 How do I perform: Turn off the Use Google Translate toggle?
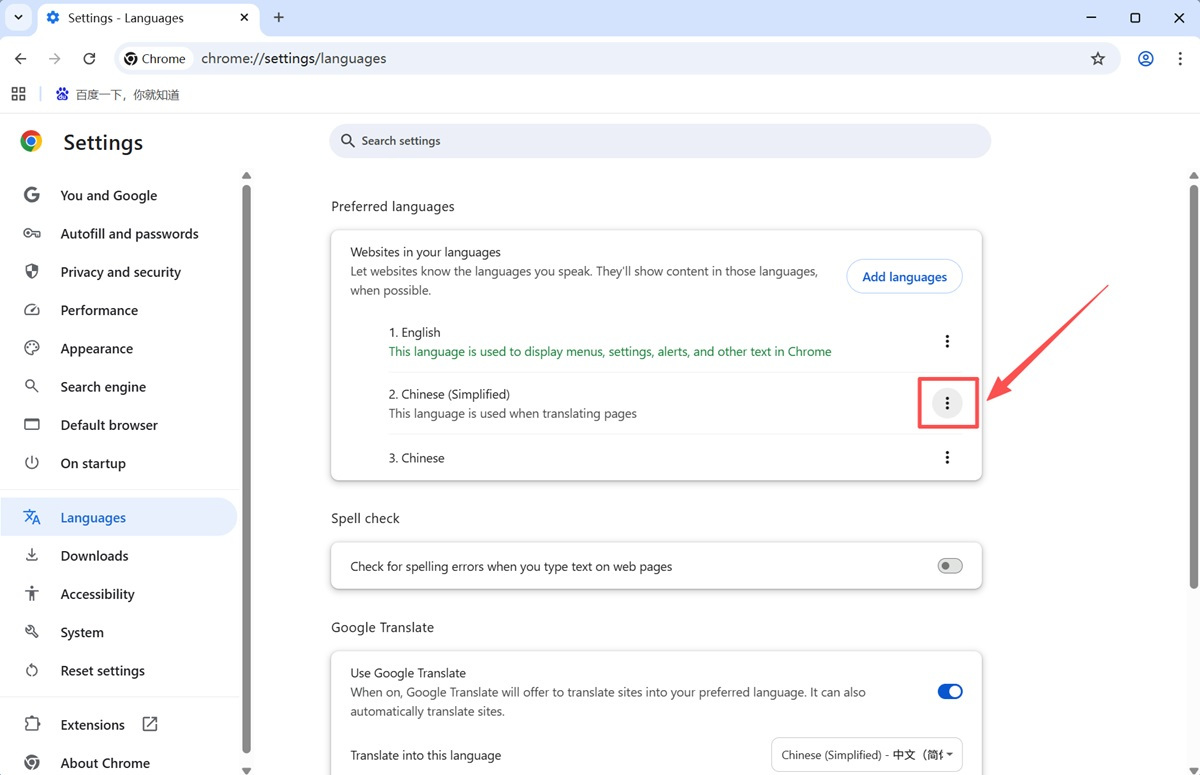(949, 691)
